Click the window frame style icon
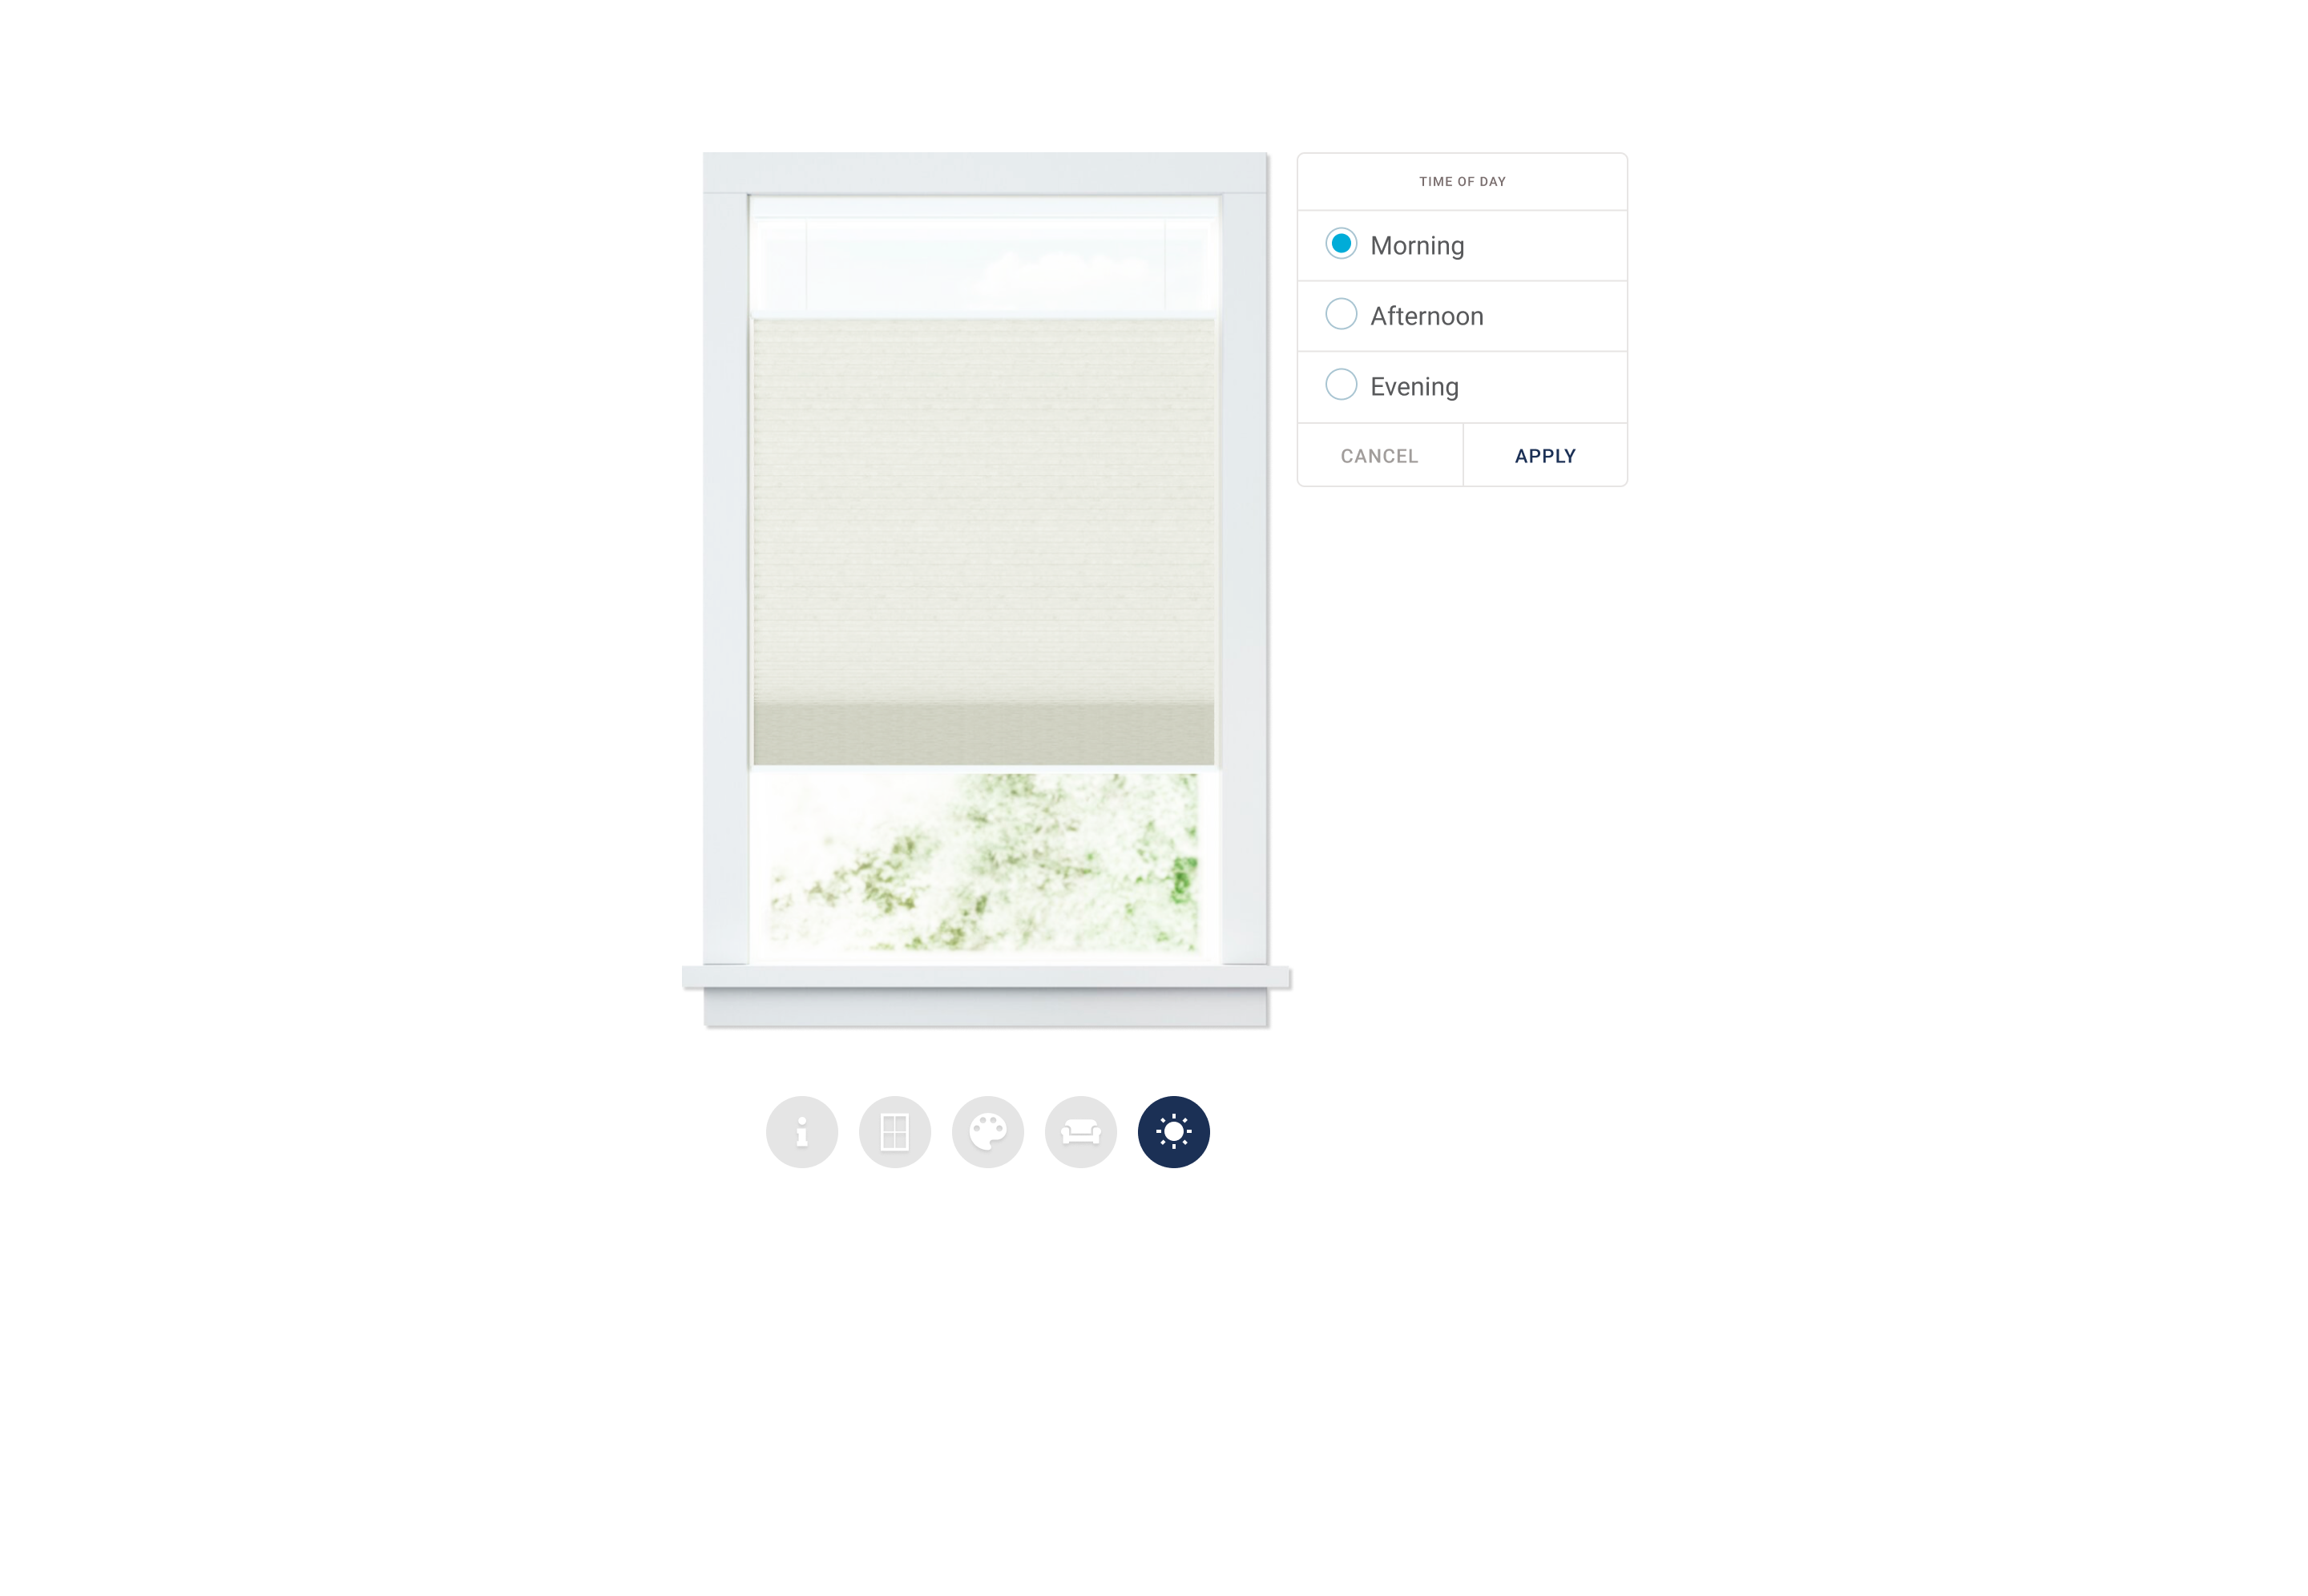The image size is (2308, 1596). coord(896,1131)
